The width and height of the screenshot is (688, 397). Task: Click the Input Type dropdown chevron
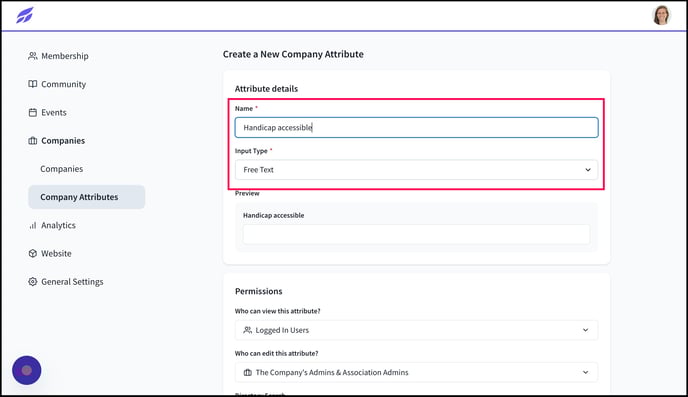coord(588,170)
